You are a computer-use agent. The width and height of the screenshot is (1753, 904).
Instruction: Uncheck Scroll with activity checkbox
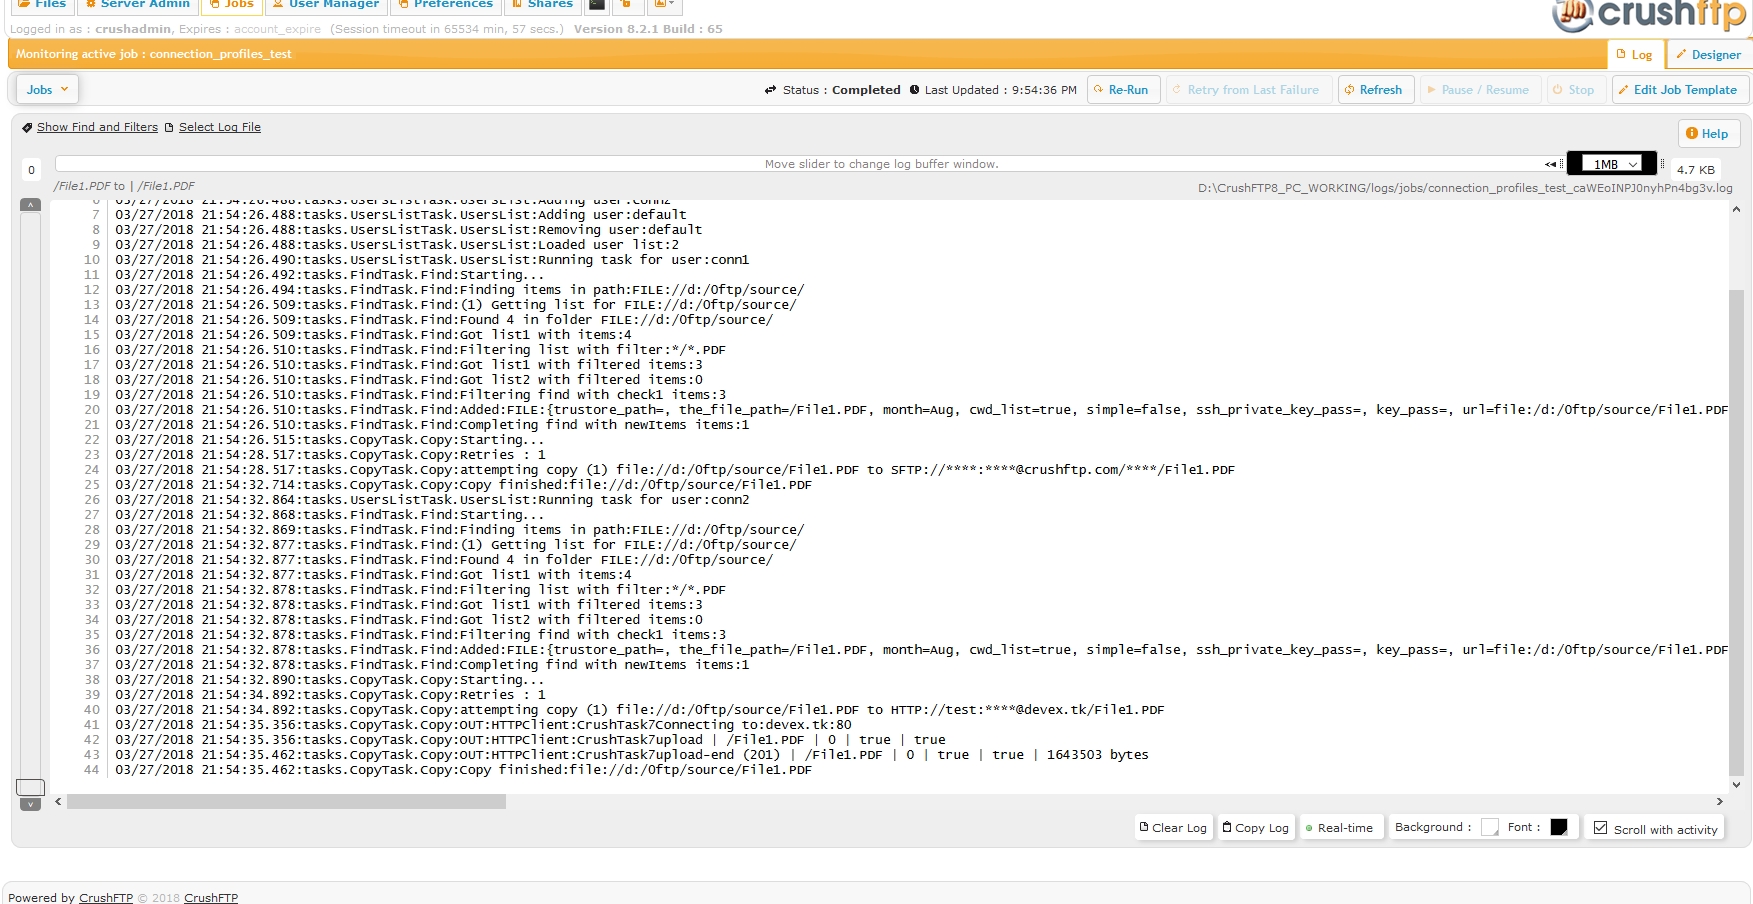click(1600, 828)
